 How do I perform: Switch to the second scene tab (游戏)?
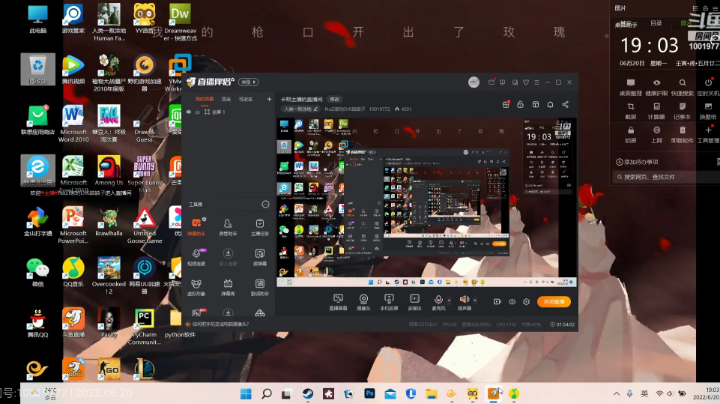click(226, 99)
